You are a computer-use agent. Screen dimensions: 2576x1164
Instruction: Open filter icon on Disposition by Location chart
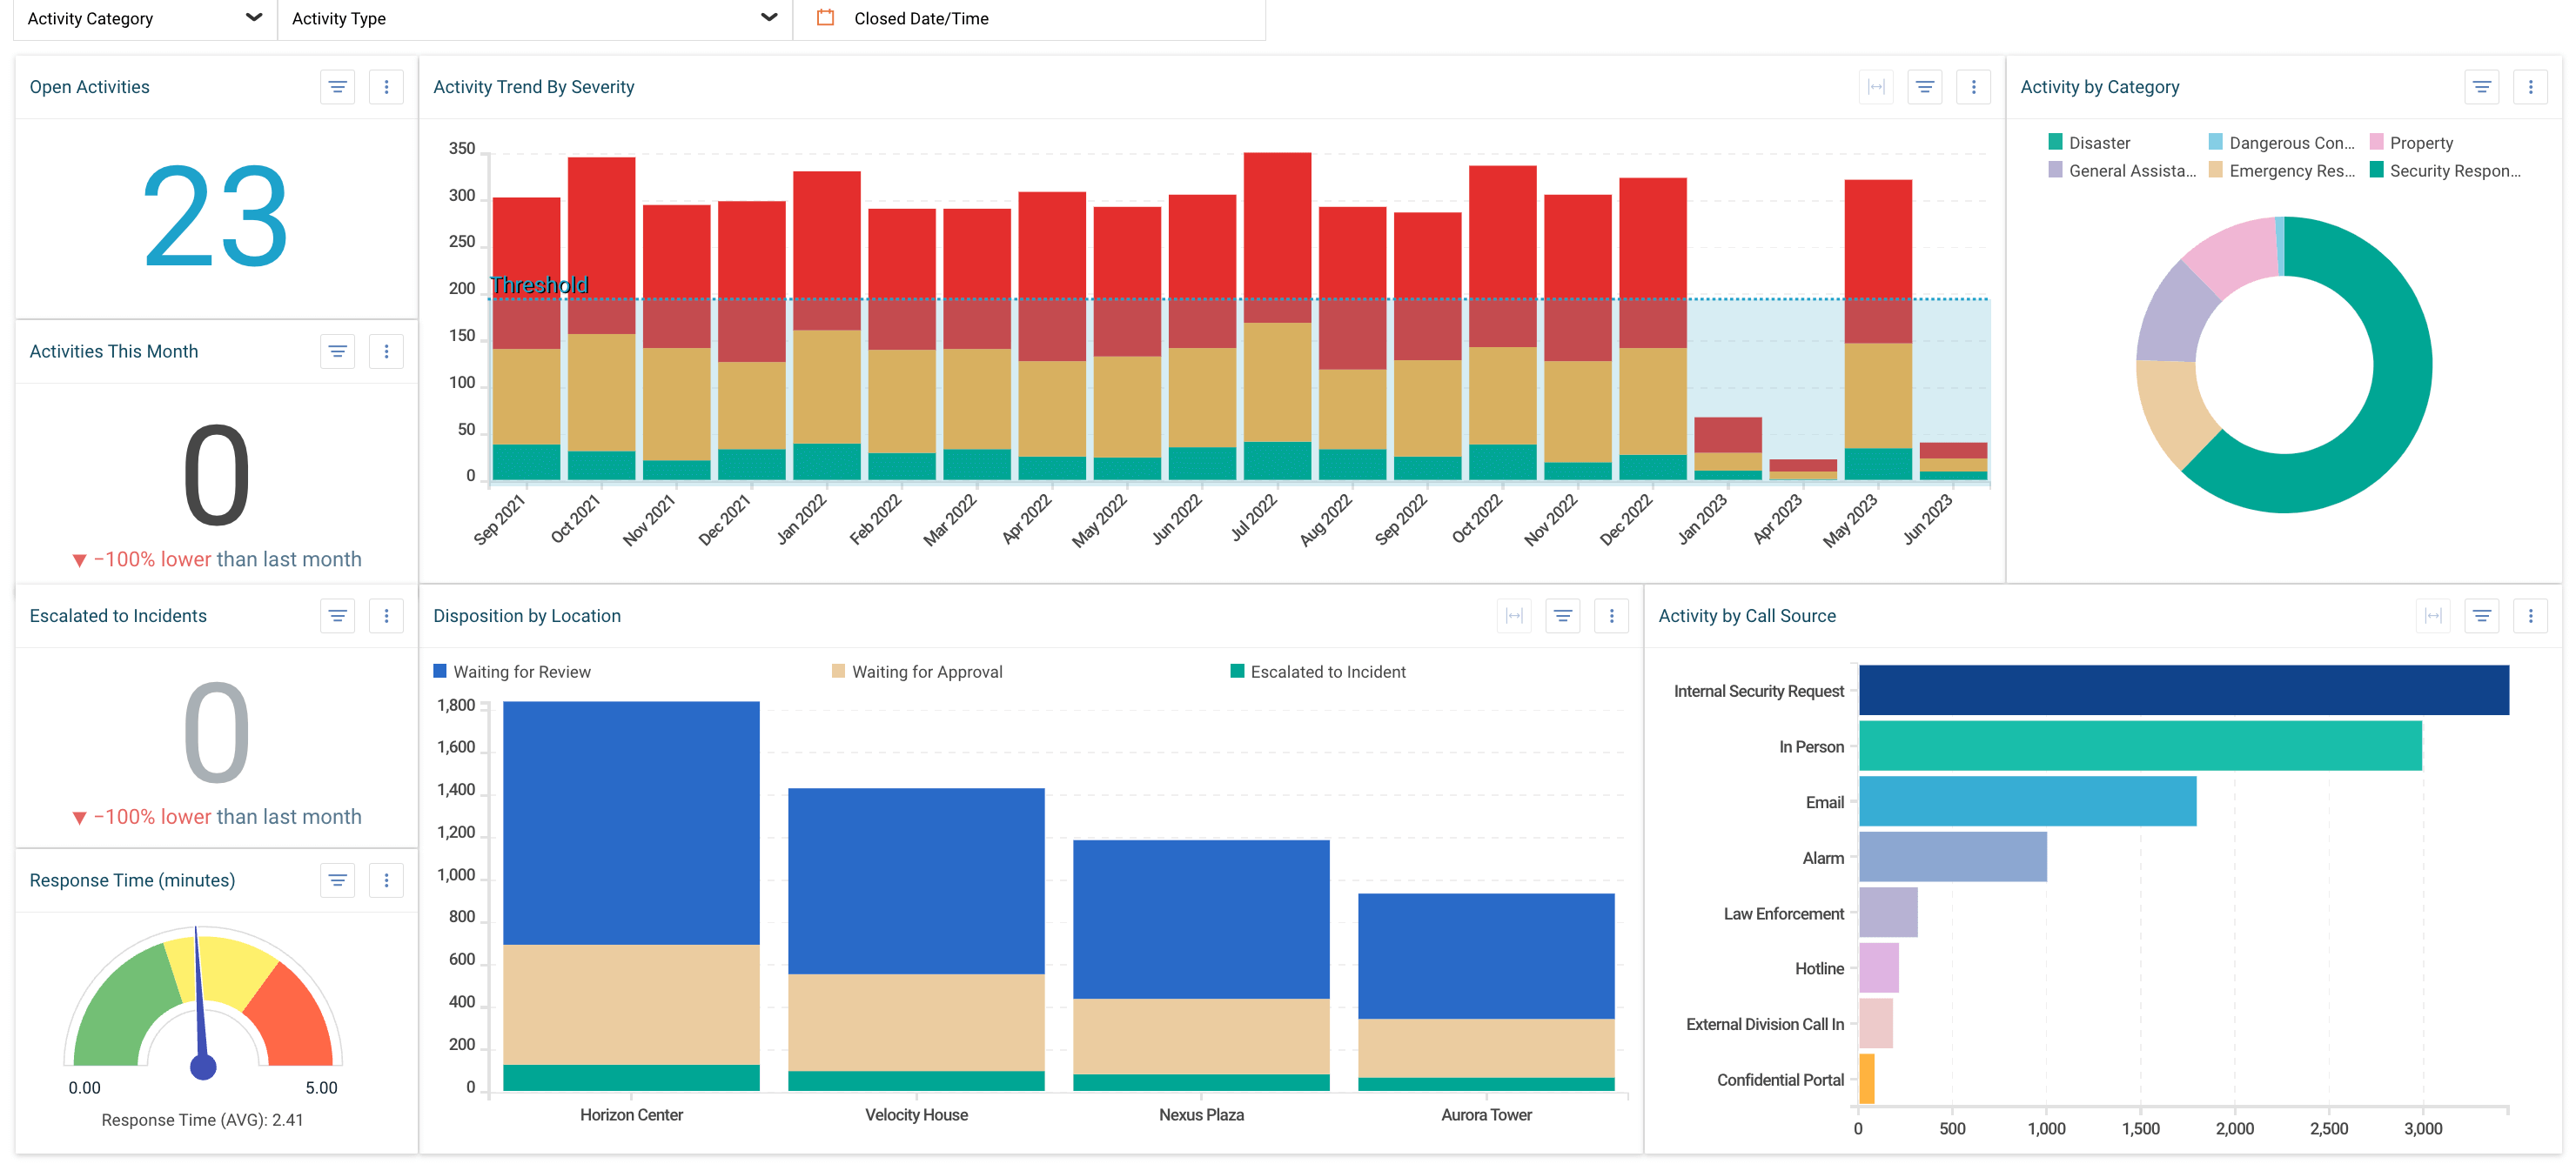(x=1563, y=615)
